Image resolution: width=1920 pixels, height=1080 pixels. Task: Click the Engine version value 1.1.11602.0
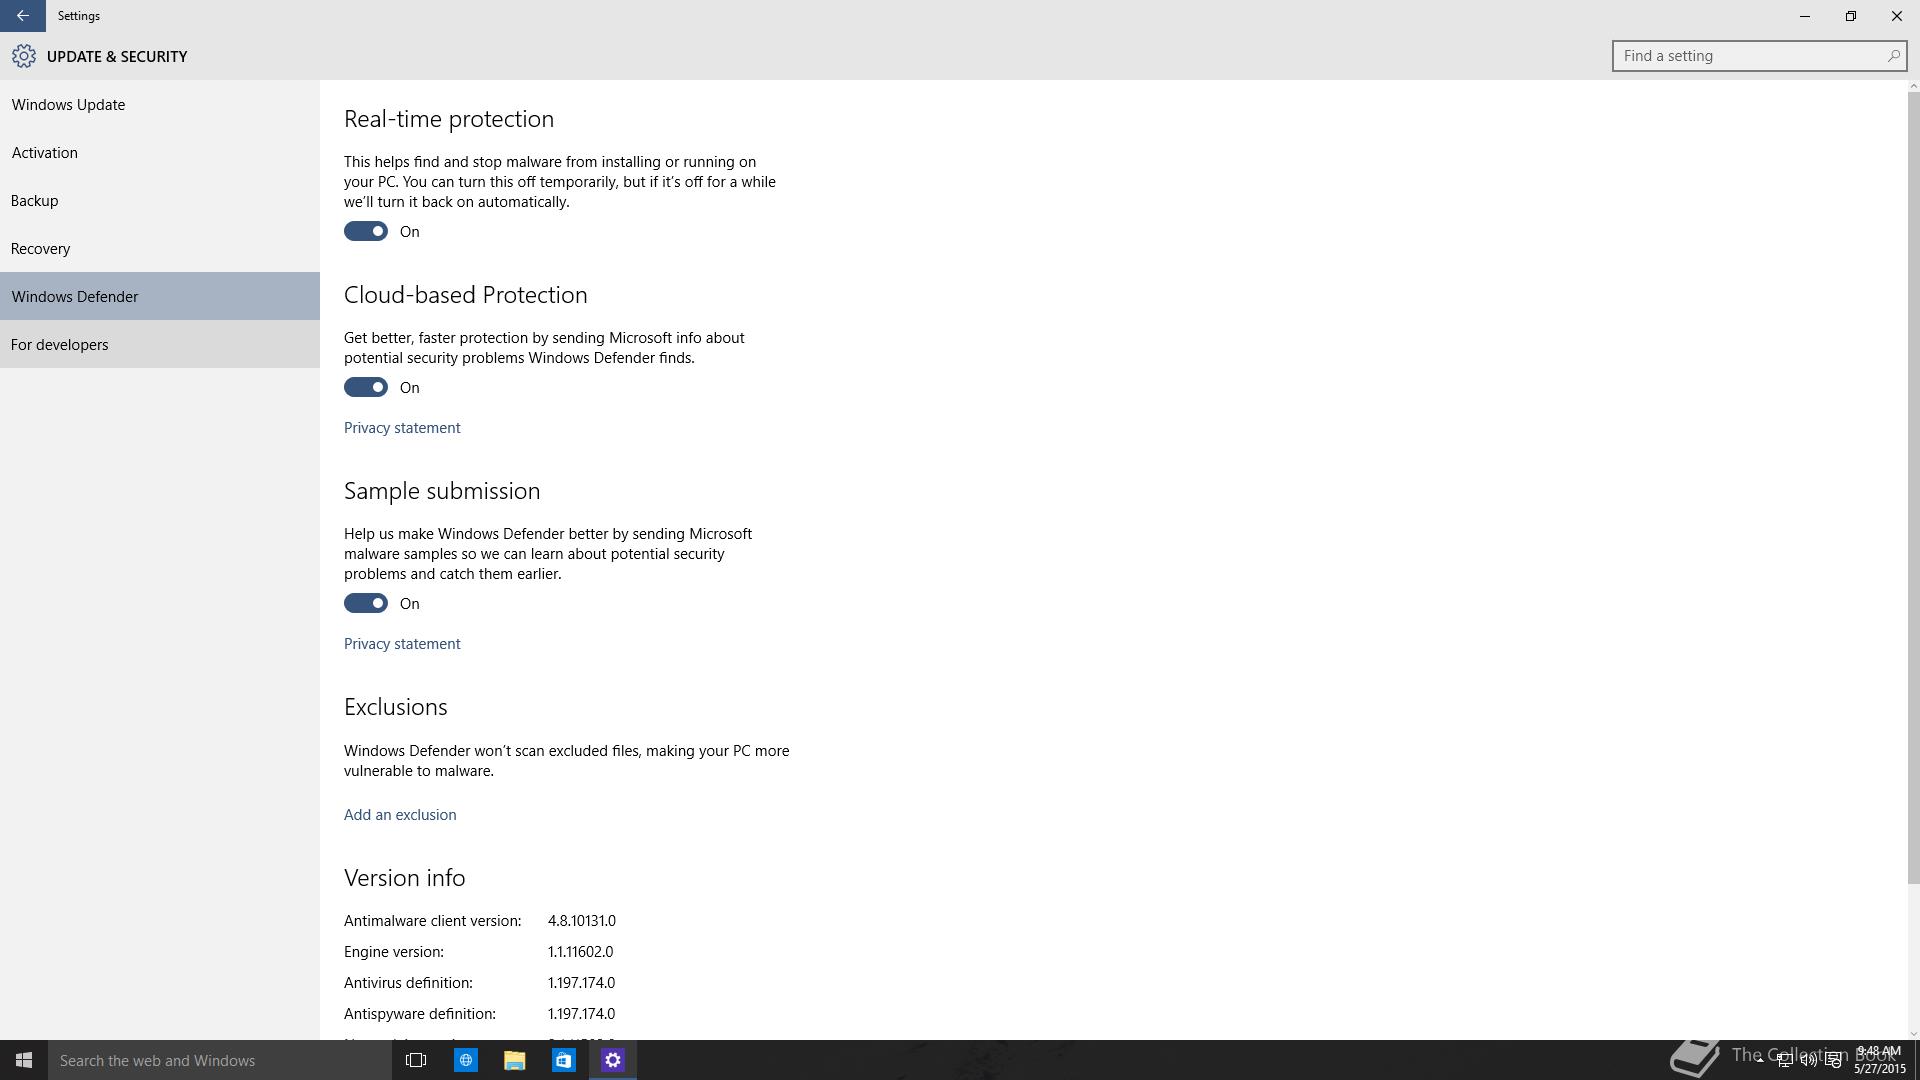coord(580,951)
